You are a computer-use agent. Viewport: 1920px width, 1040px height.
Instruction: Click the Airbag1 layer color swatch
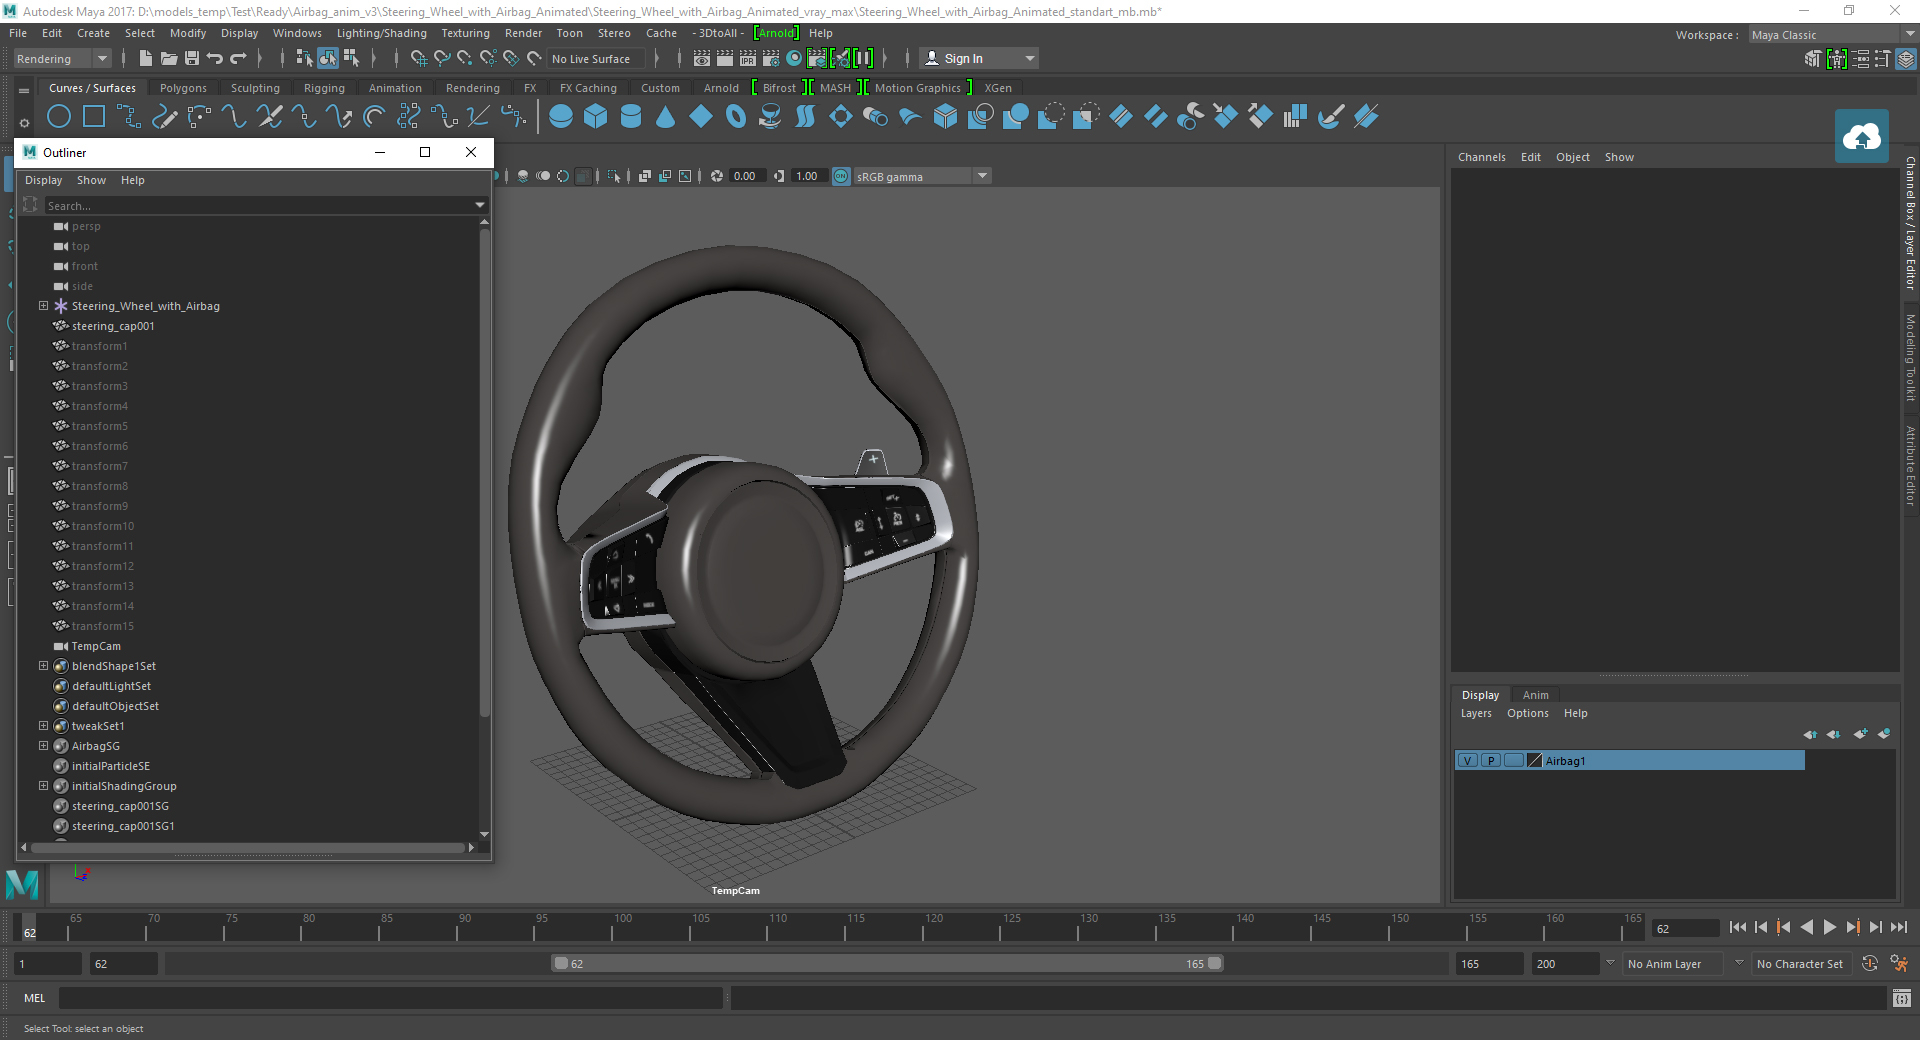tap(1533, 760)
